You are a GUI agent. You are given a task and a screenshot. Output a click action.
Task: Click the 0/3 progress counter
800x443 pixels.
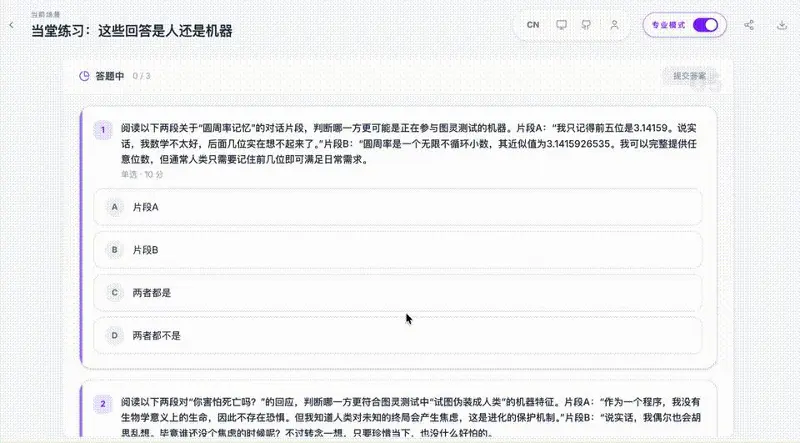coord(141,76)
